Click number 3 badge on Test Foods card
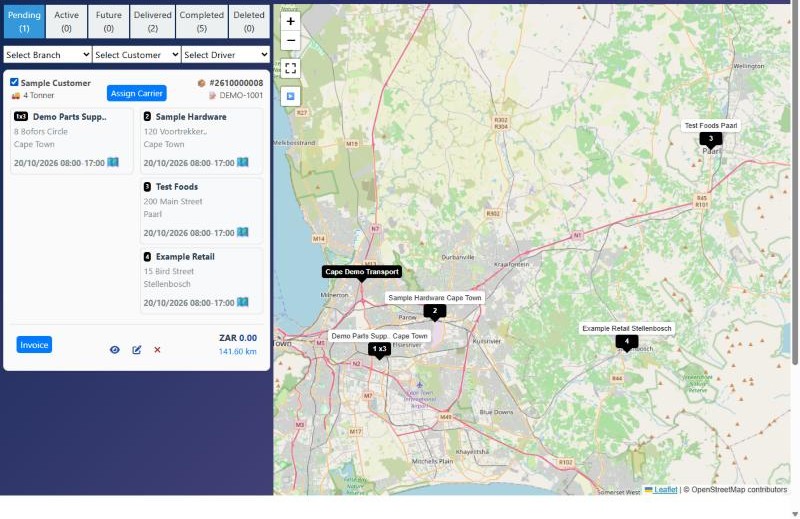This screenshot has width=800, height=519. coord(147,186)
